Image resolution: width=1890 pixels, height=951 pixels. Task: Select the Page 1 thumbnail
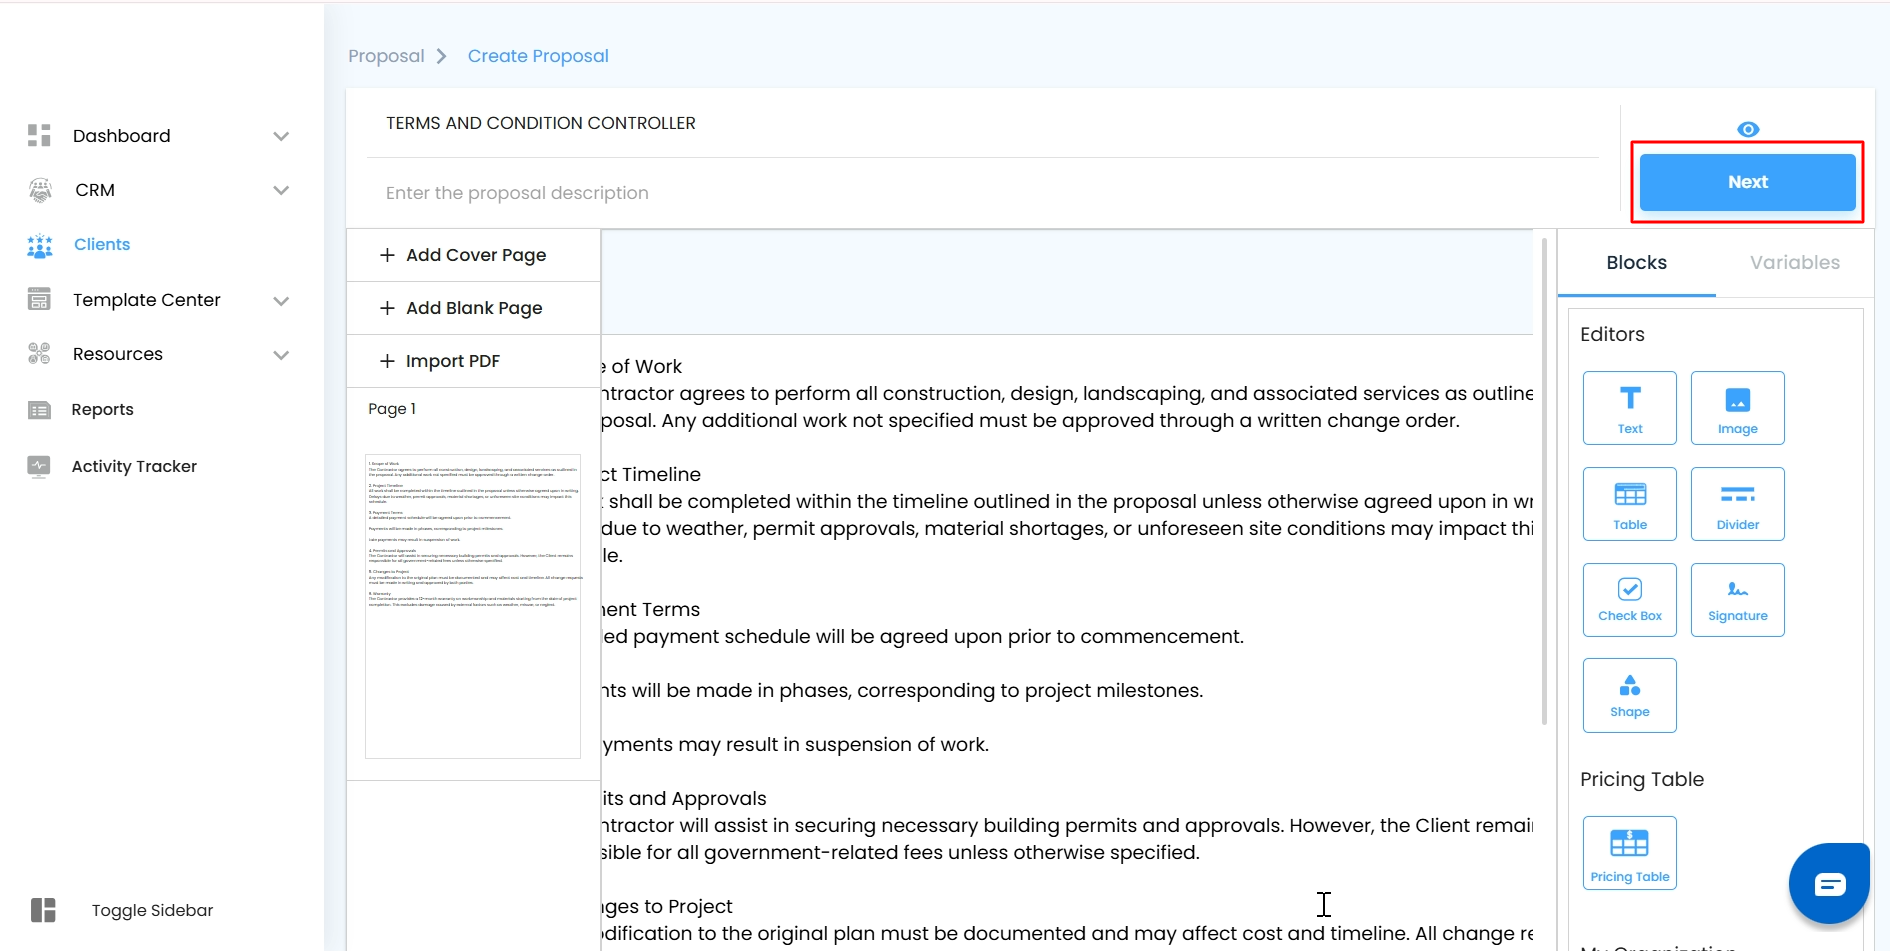tap(473, 606)
